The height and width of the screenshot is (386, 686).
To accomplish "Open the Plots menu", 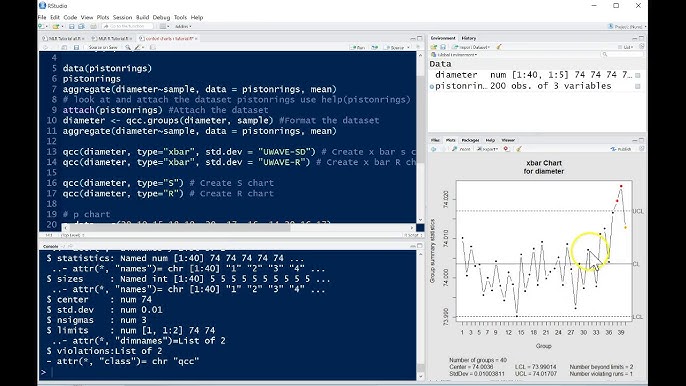I will [103, 18].
